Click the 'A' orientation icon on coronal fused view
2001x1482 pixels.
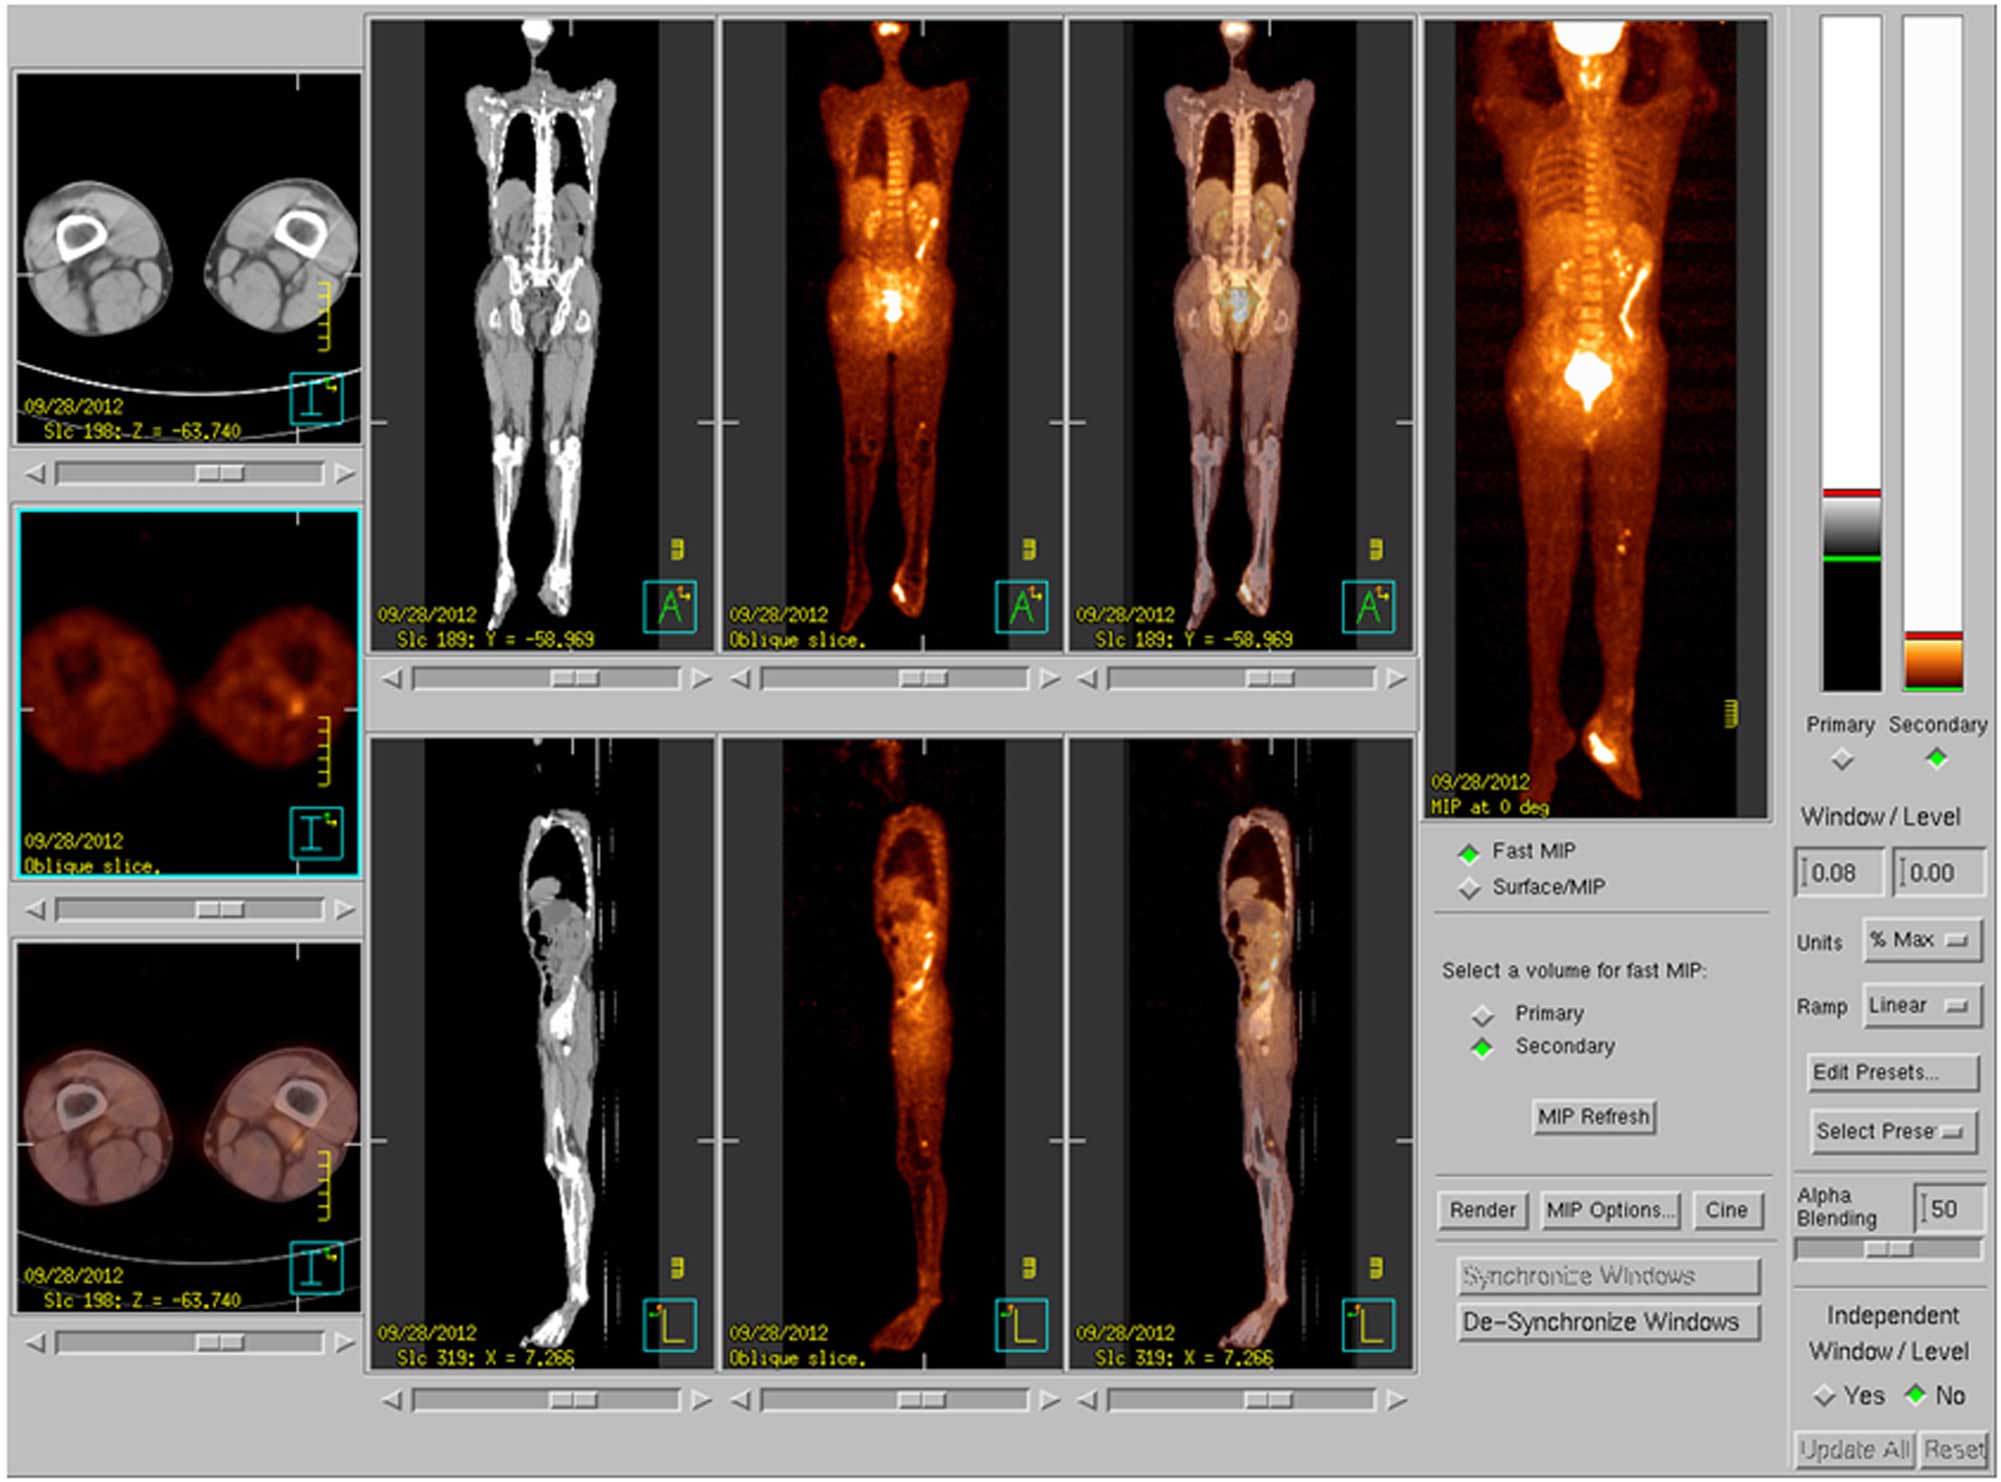(1367, 606)
